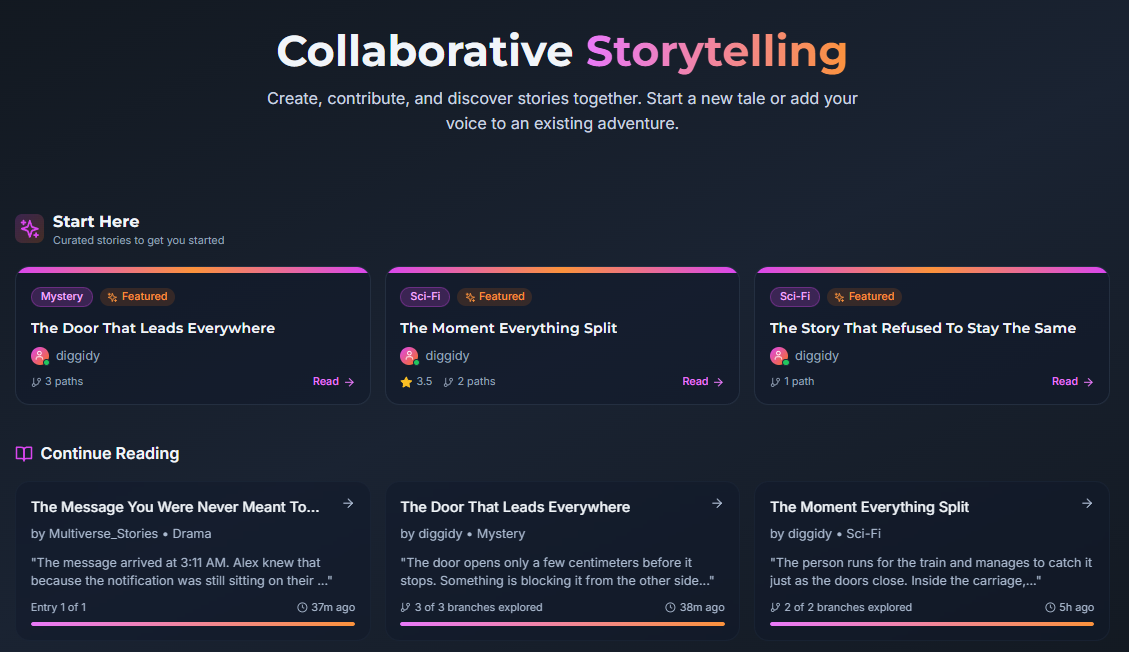Open Read on The Moment Everything Split
The width and height of the screenshot is (1129, 652).
pos(702,381)
